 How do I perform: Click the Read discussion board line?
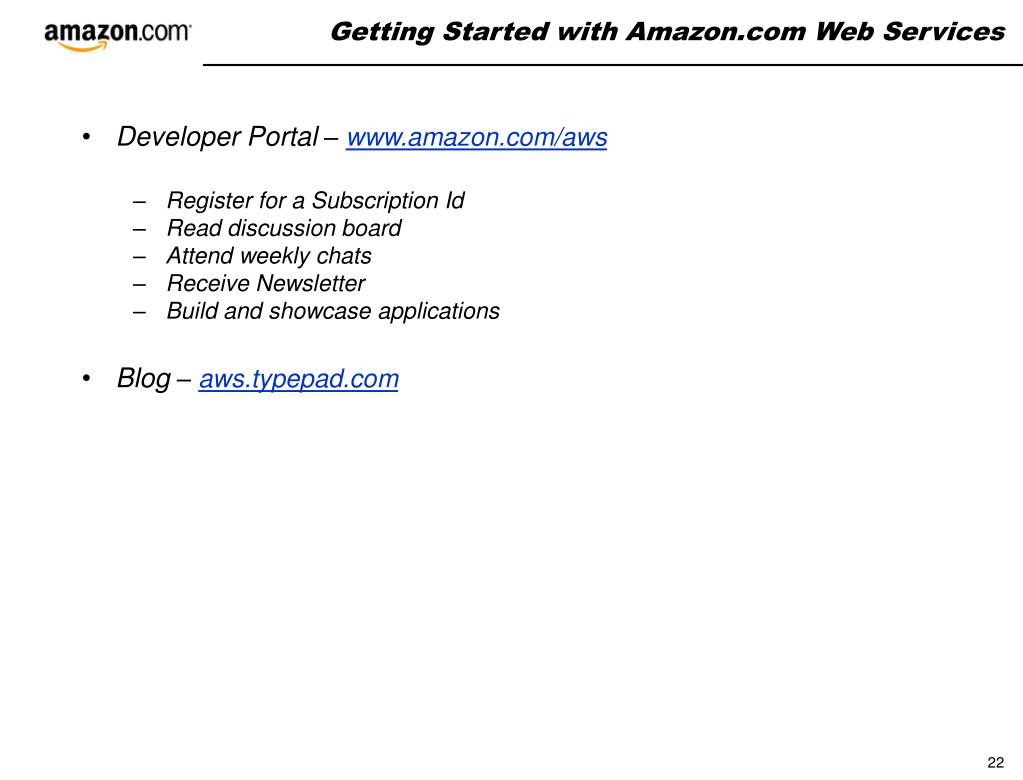[284, 228]
